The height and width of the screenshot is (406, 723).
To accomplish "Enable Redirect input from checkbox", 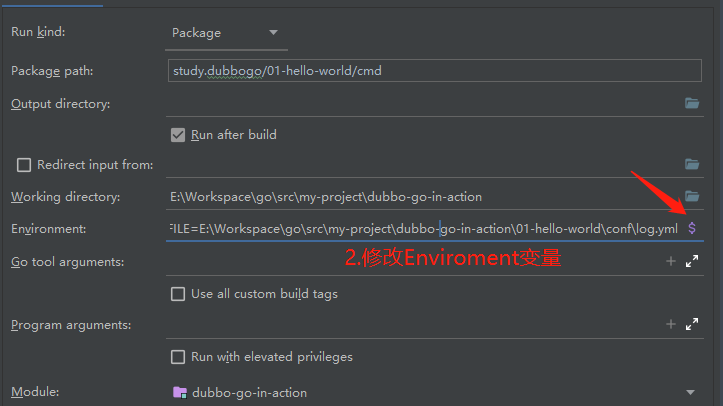I will (x=24, y=165).
